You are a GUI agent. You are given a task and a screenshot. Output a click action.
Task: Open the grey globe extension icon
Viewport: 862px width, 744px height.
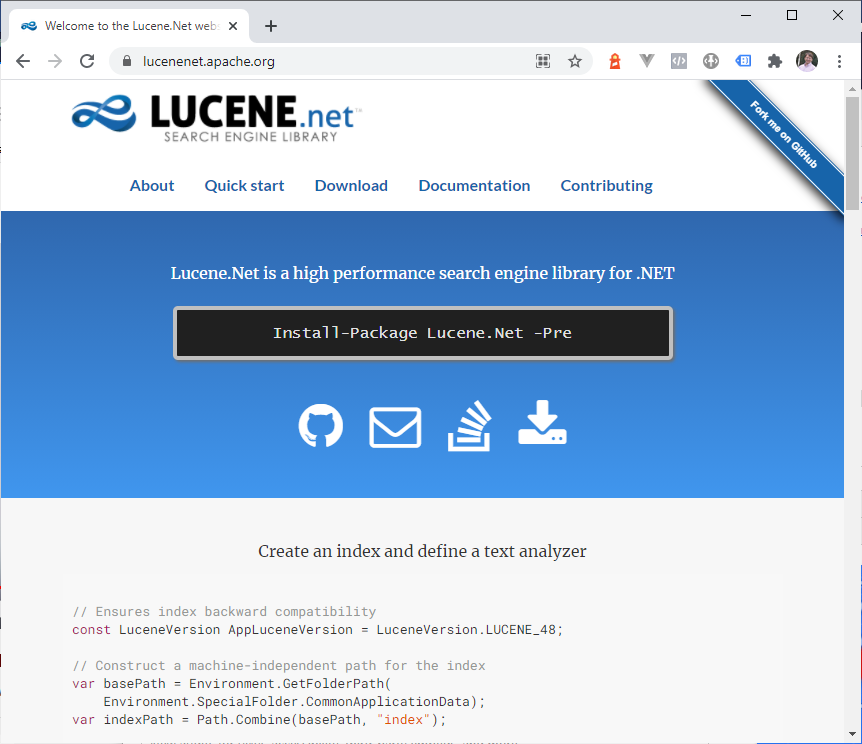click(x=711, y=61)
